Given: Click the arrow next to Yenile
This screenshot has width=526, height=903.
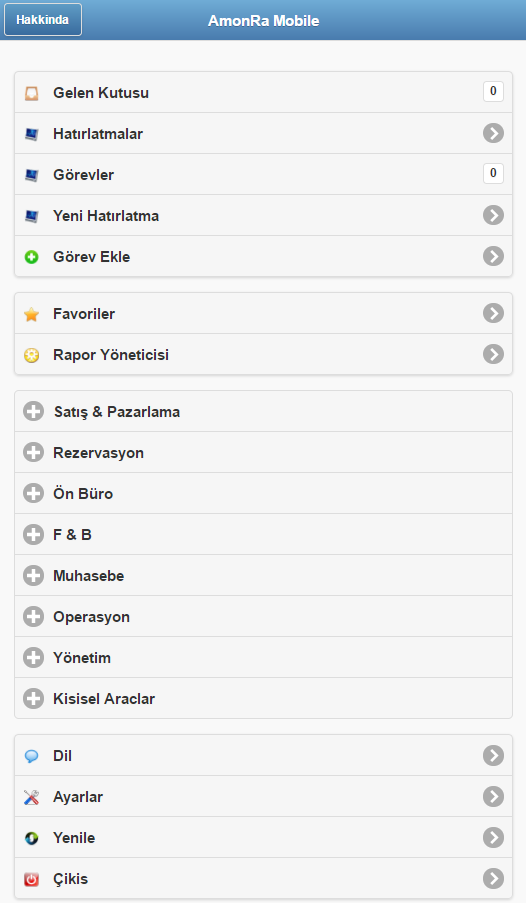Looking at the screenshot, I should tap(493, 837).
